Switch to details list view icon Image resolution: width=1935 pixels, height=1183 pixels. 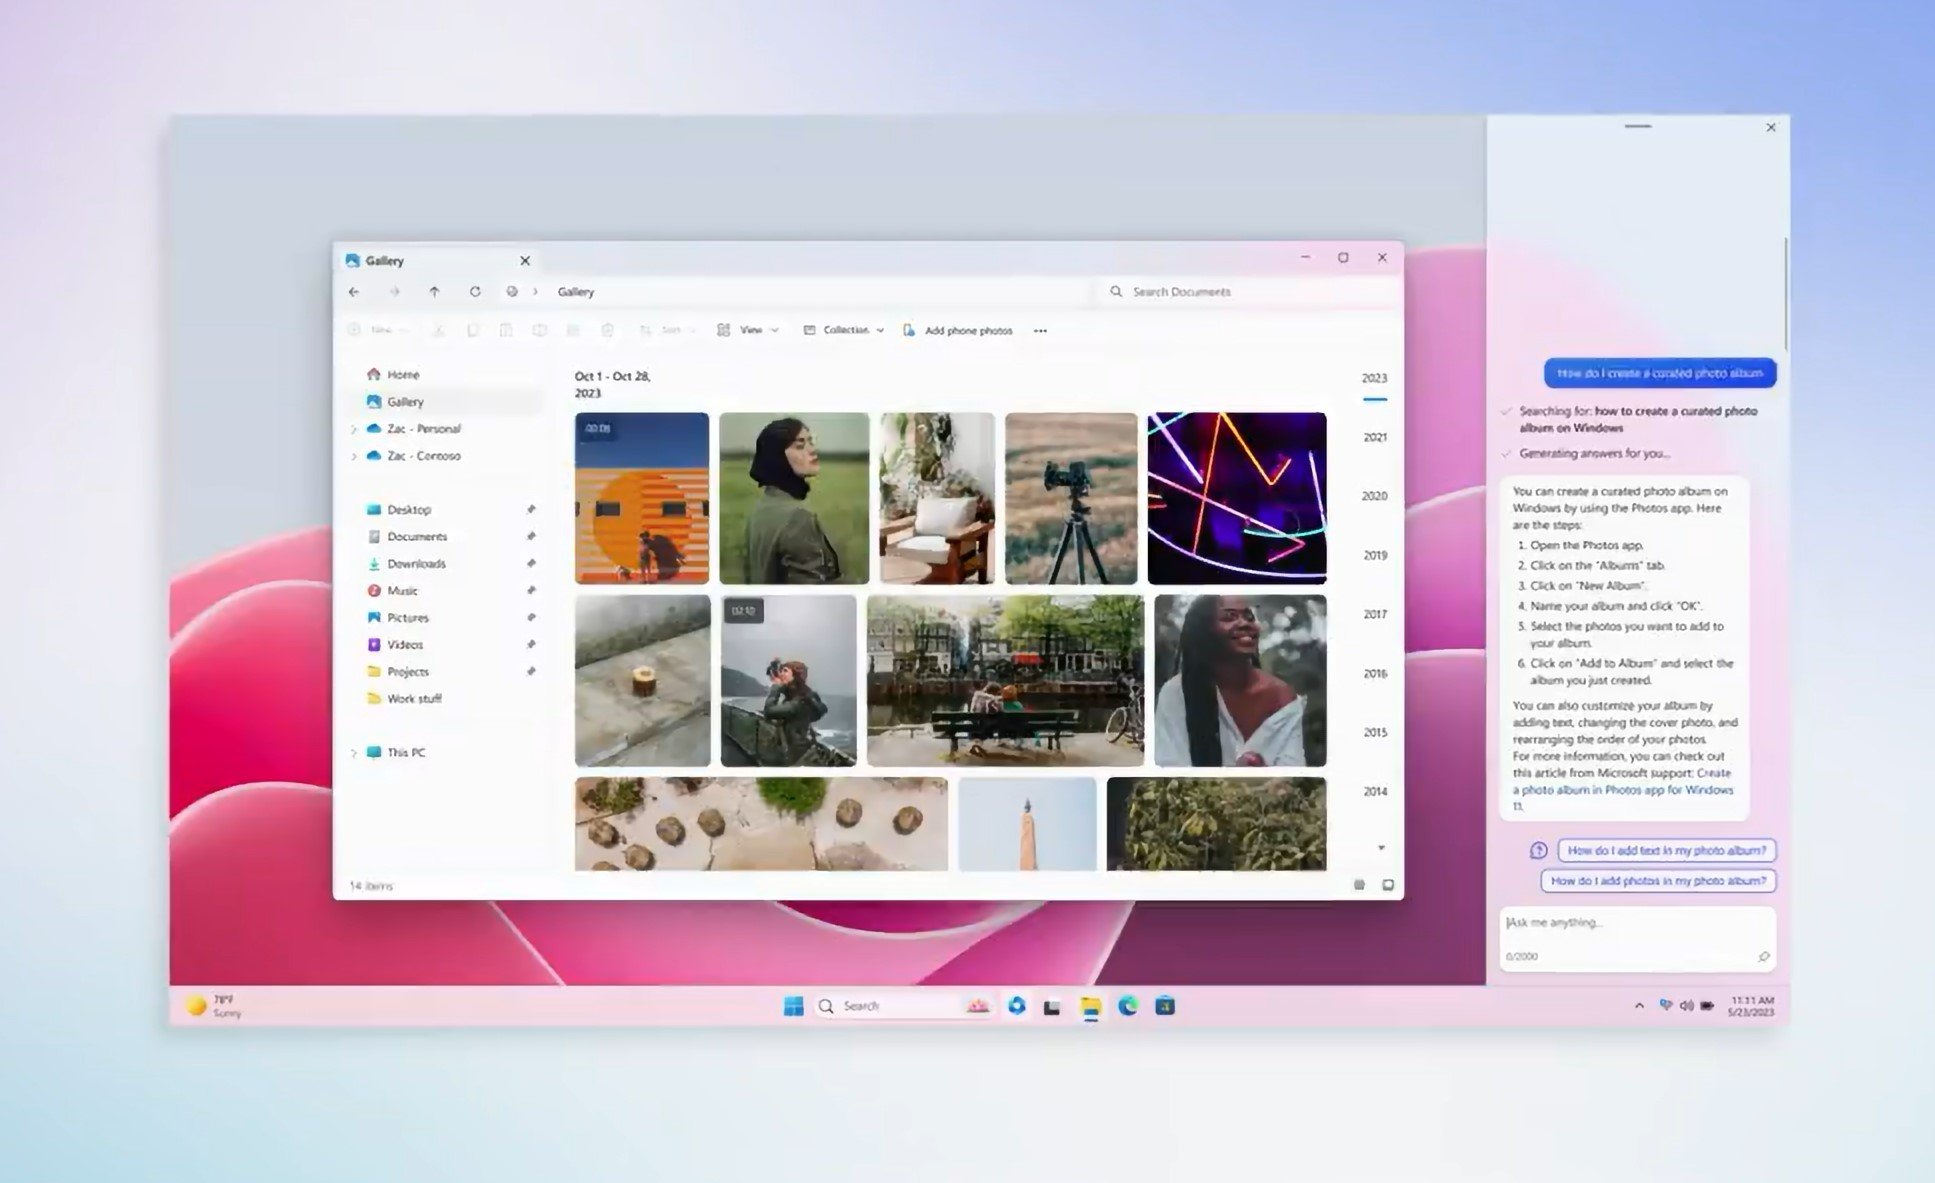(x=1359, y=885)
